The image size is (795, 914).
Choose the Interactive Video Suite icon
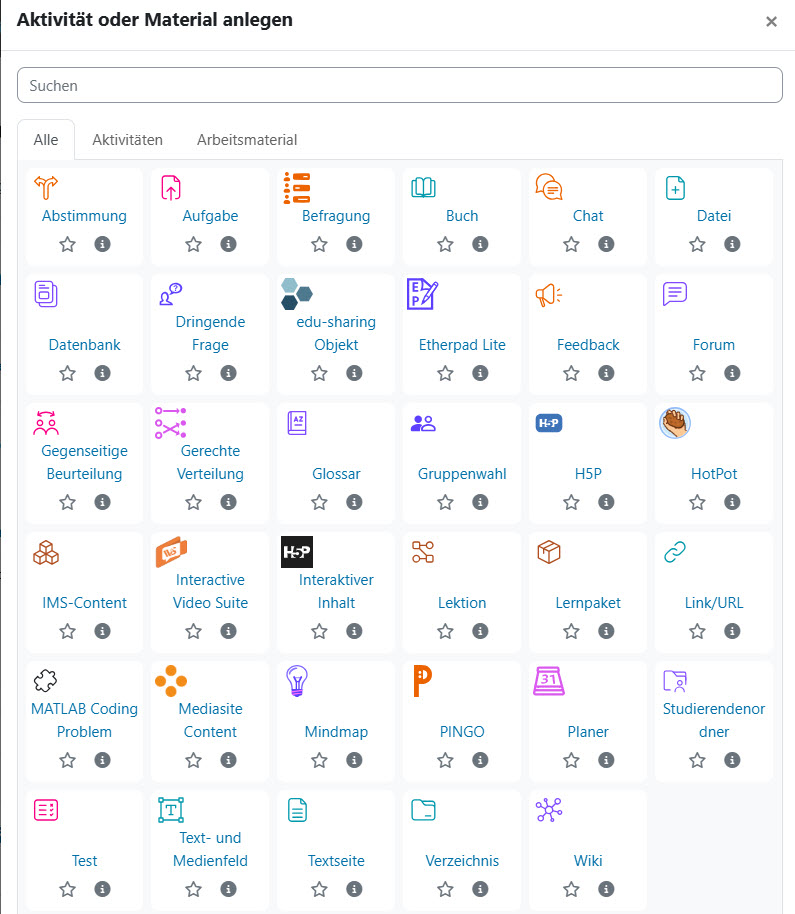click(x=171, y=552)
